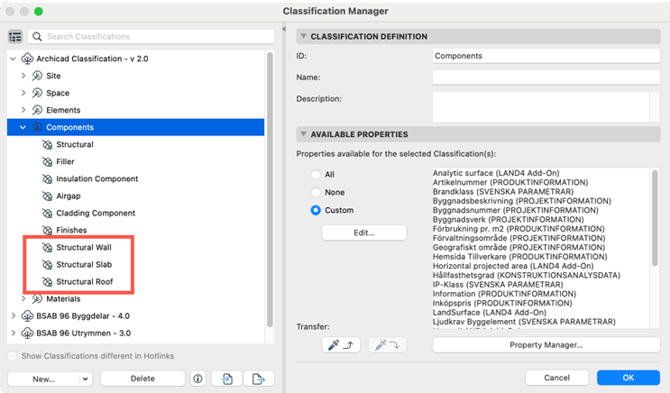This screenshot has height=393, width=670.
Task: Click the properties list scrollbar
Action: pyautogui.click(x=655, y=218)
